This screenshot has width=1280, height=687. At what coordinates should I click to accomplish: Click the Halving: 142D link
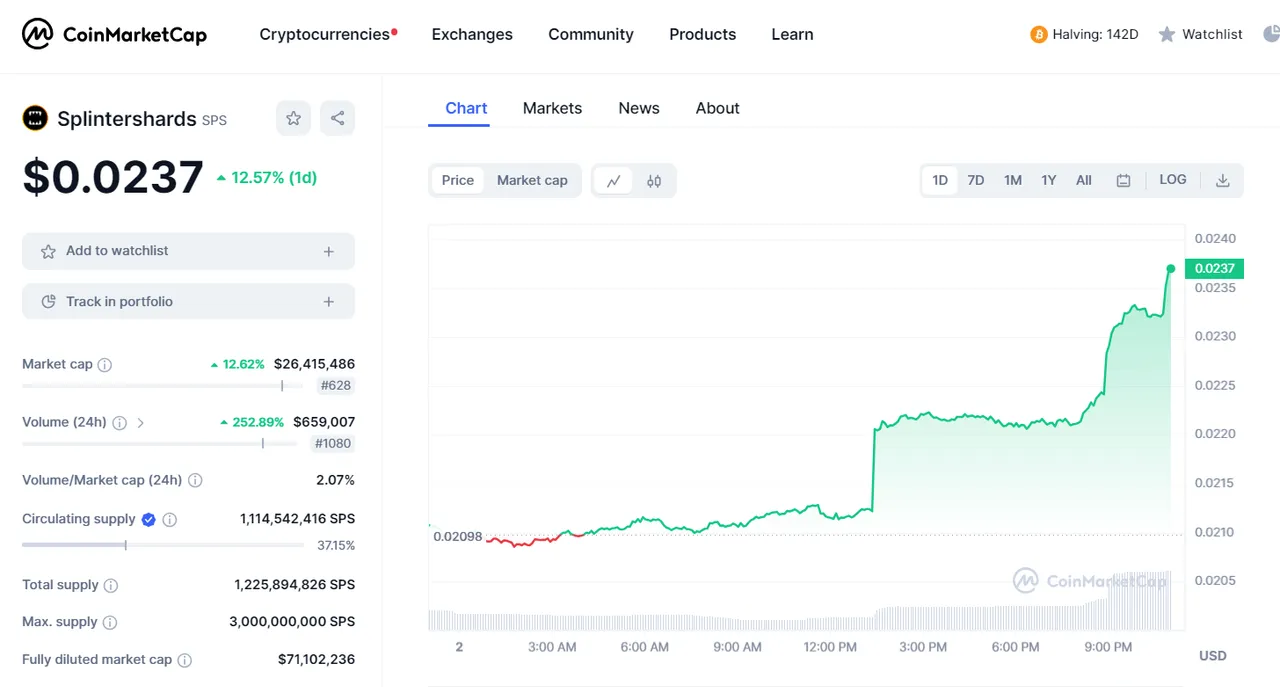tap(1095, 34)
